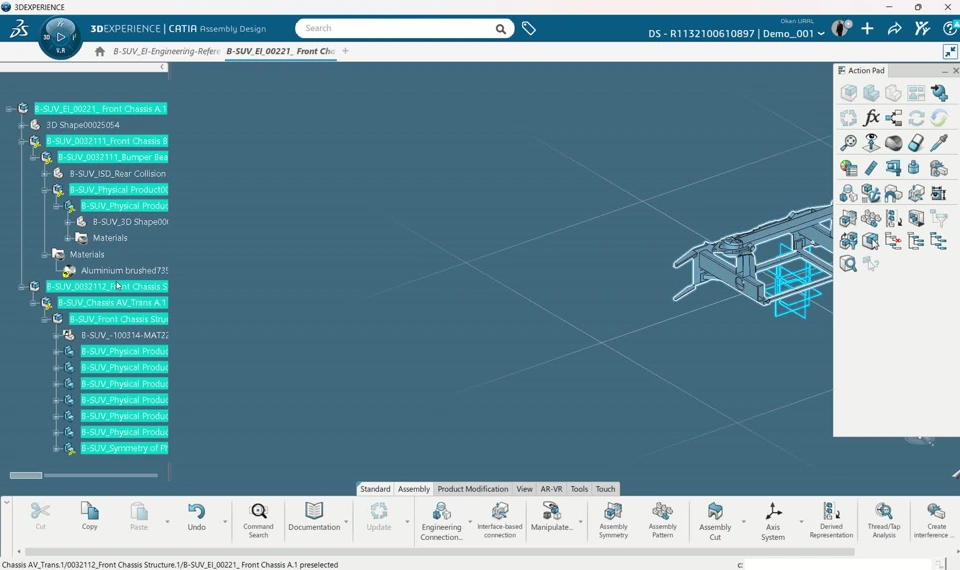Select the eraser icon in Action Pad
Viewport: 960px width, 570px height.
coord(916,143)
